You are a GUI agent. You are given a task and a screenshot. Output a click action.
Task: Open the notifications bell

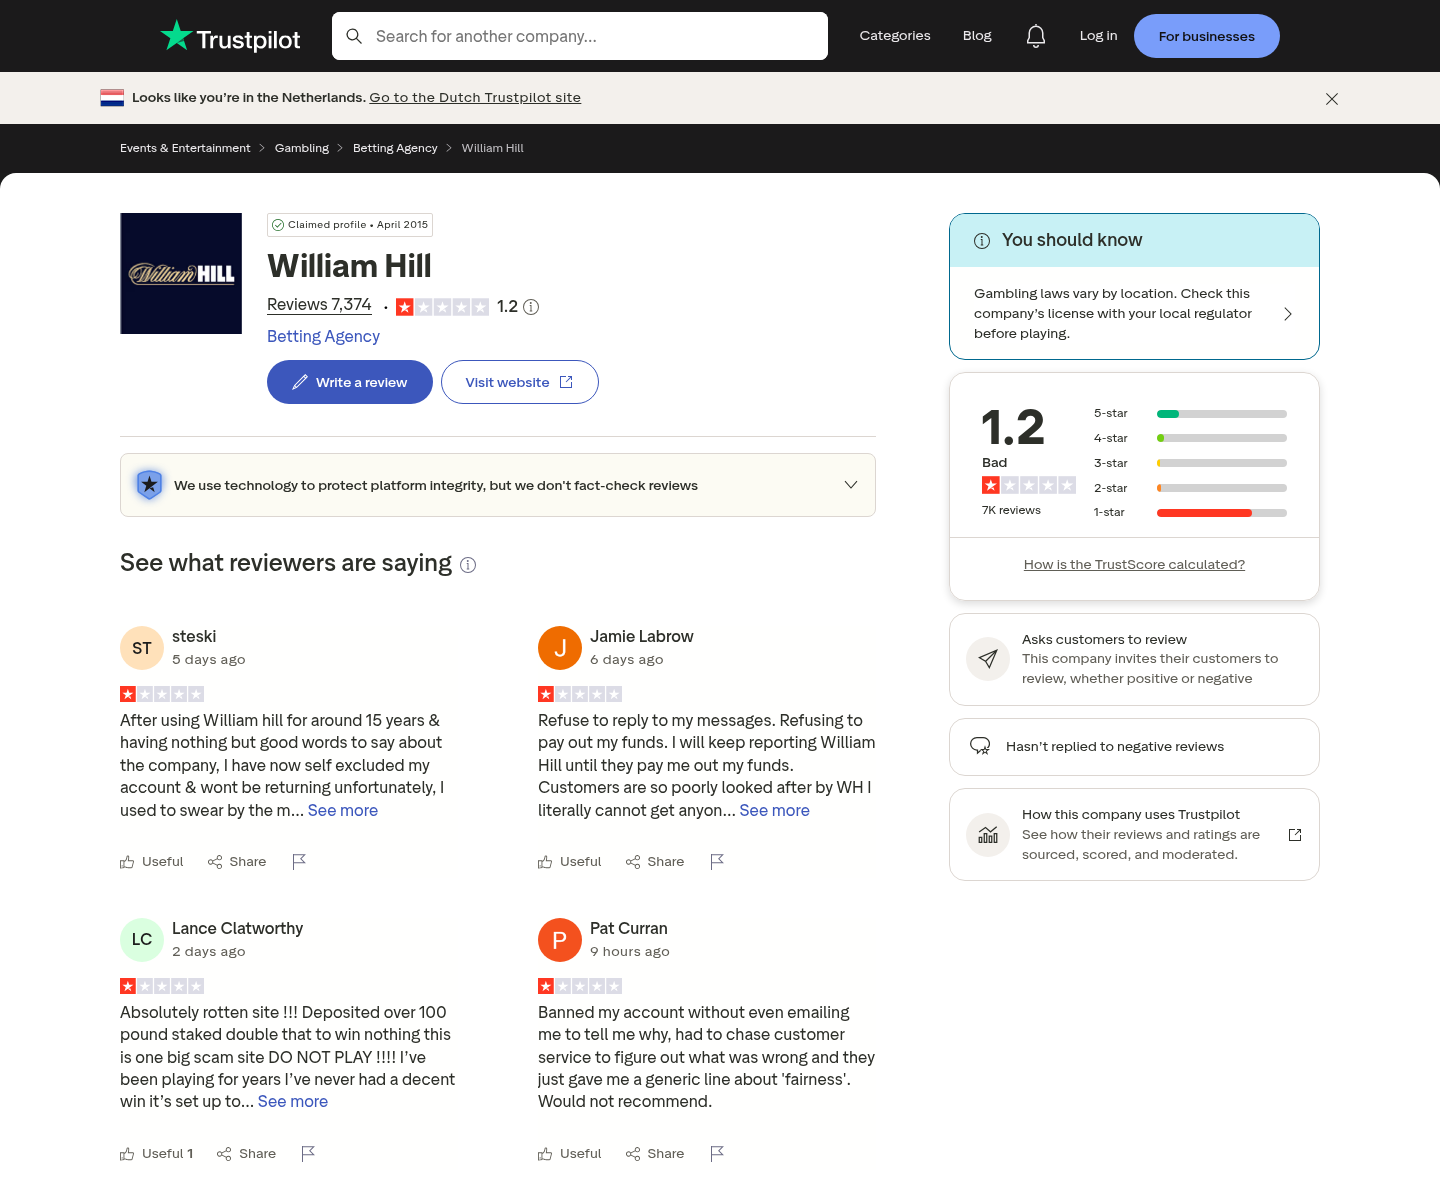tap(1036, 36)
